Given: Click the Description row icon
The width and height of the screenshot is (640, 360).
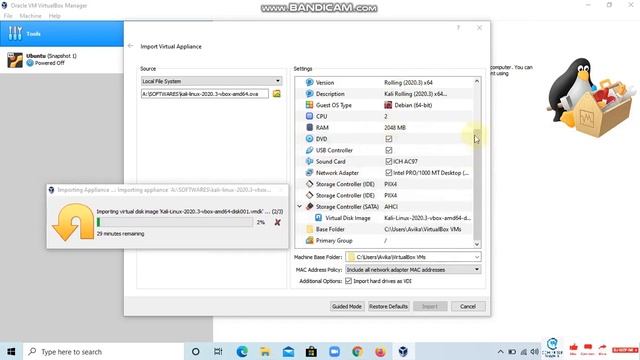Looking at the screenshot, I should pos(309,93).
